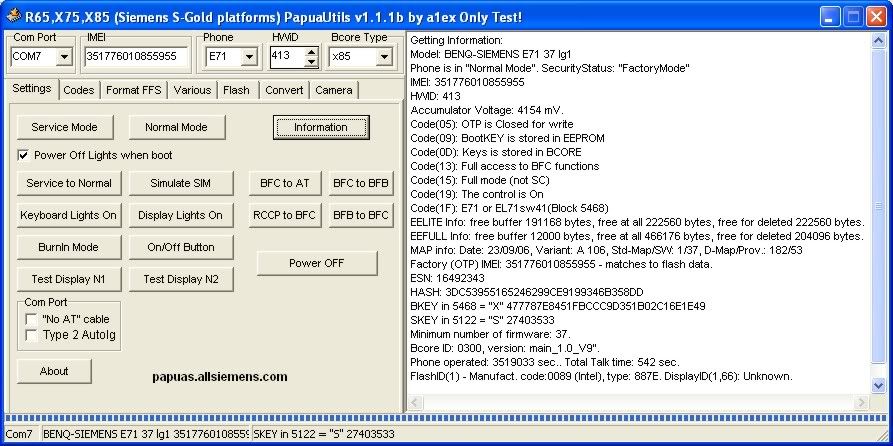This screenshot has width=893, height=446.
Task: Switch to the Camera tab
Action: point(334,90)
